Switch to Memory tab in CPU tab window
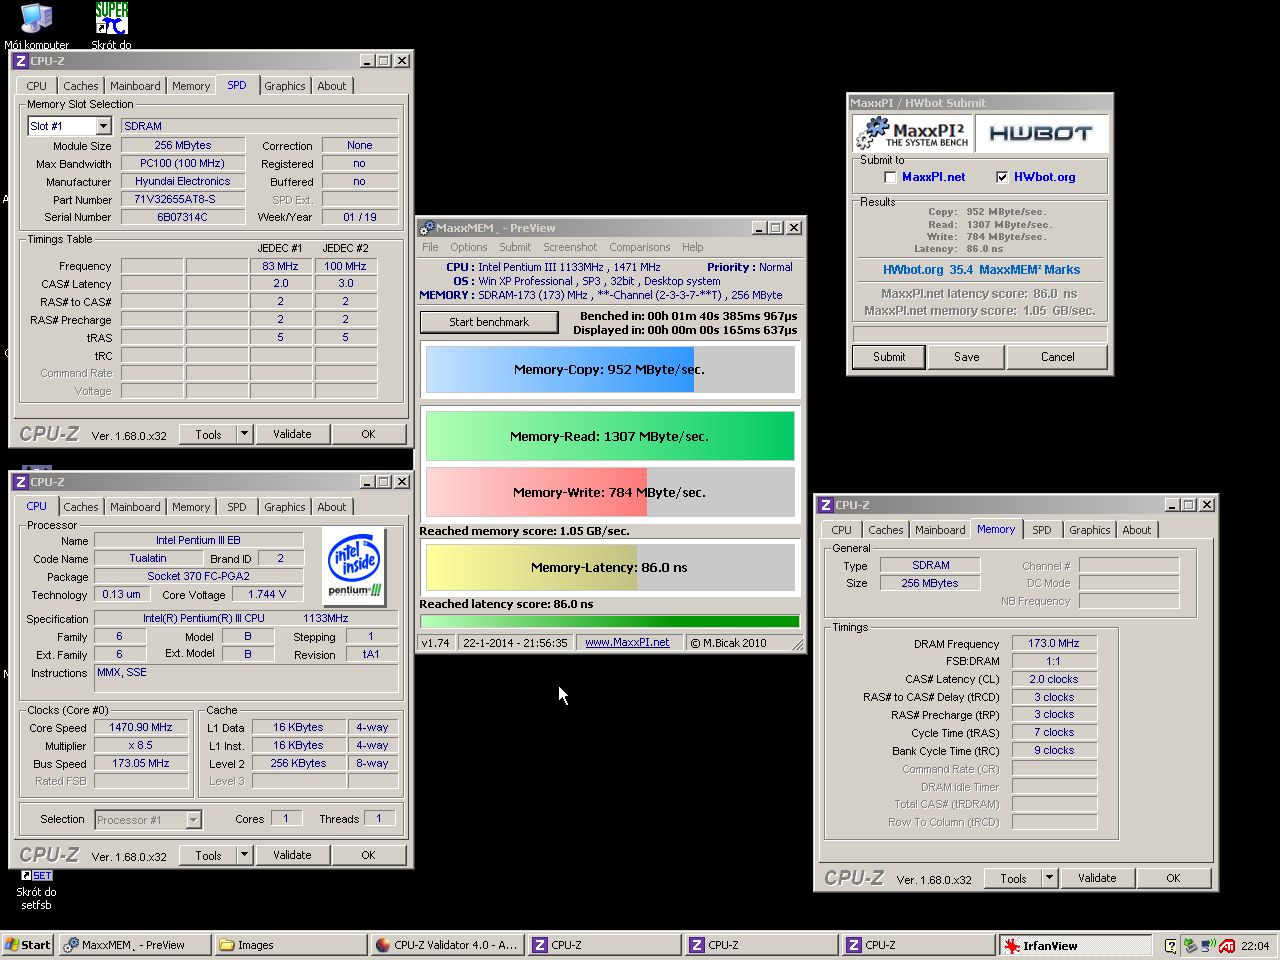This screenshot has width=1280, height=960. click(x=191, y=507)
